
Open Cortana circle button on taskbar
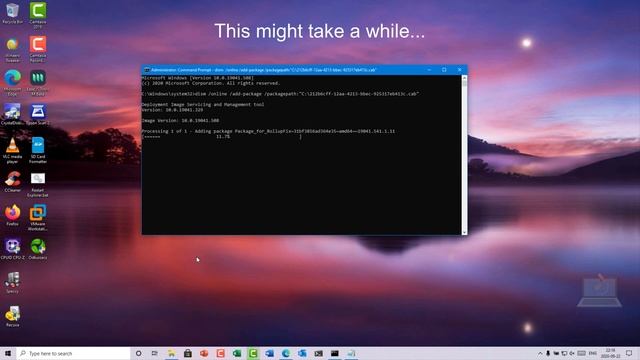point(138,353)
